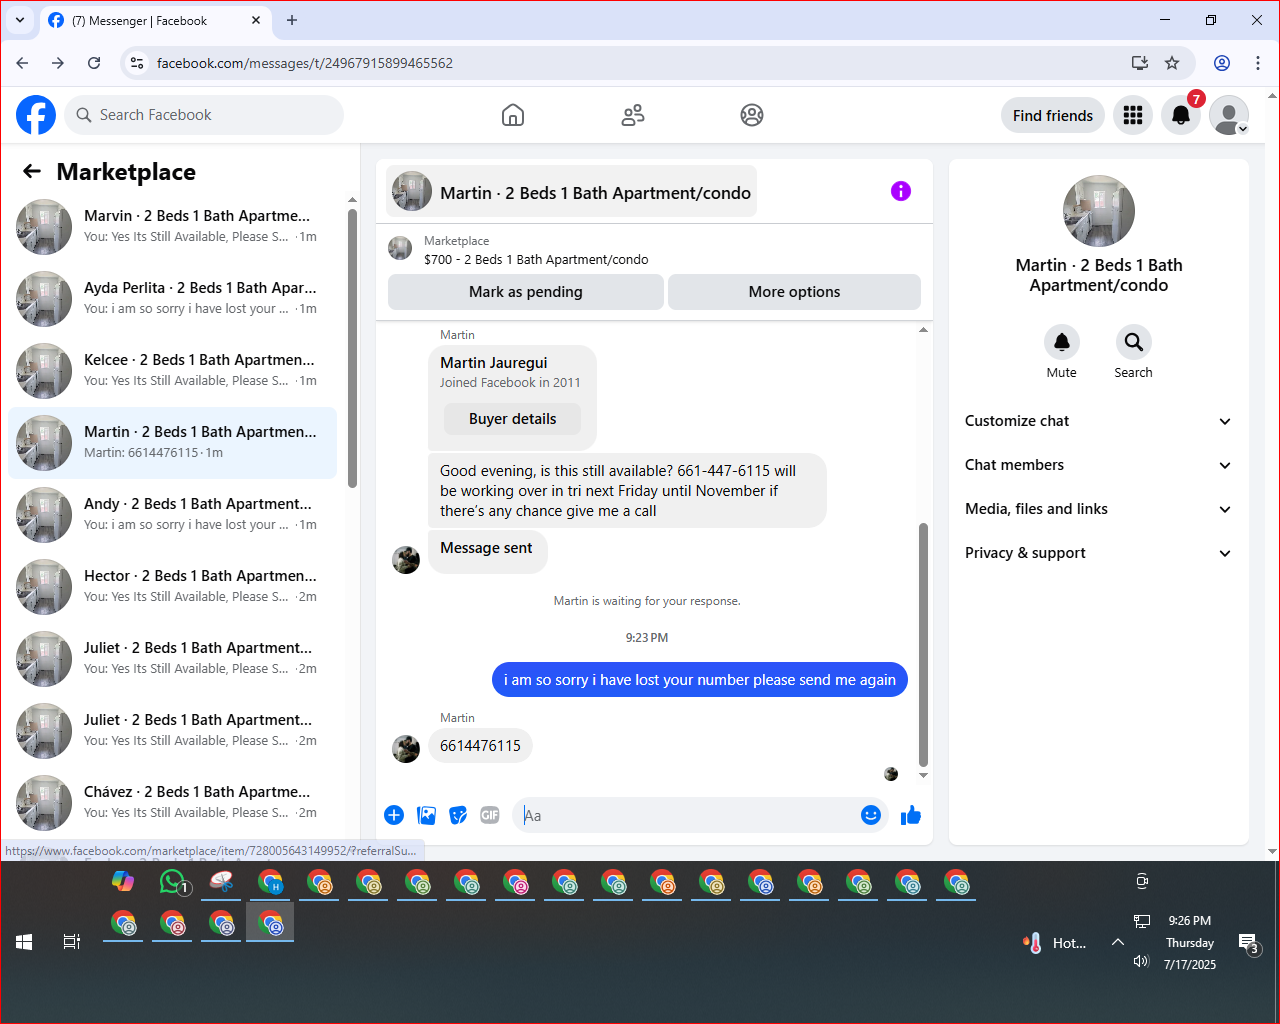Image resolution: width=1280 pixels, height=1024 pixels.
Task: Open Windows Start menu
Action: click(24, 942)
